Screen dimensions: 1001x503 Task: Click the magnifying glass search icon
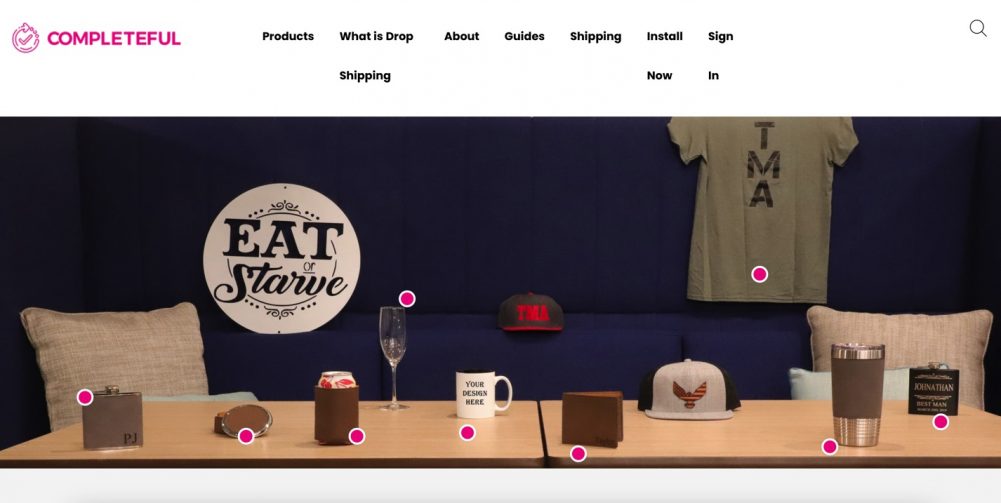pos(978,28)
